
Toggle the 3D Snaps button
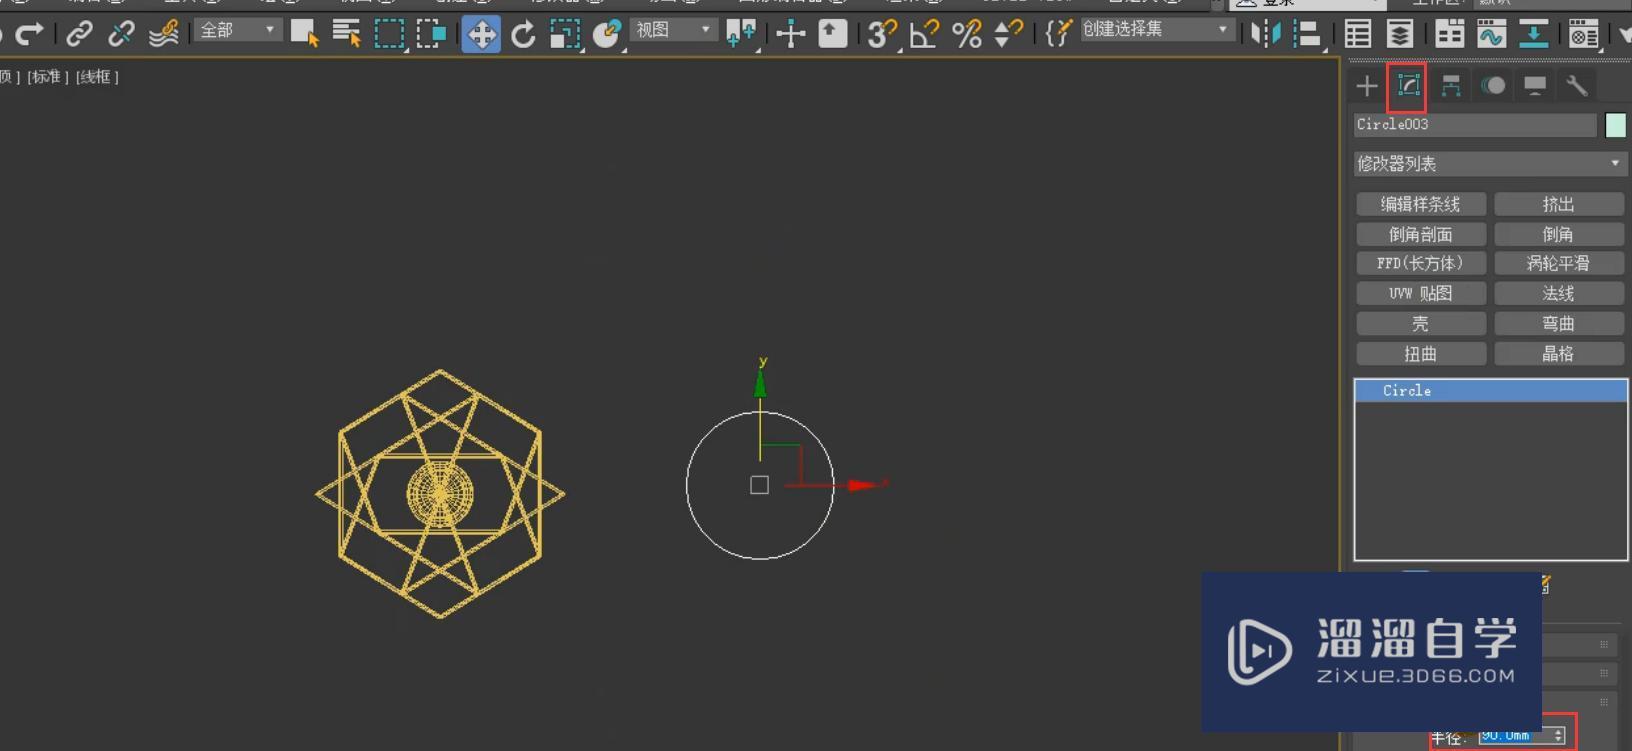(x=882, y=34)
